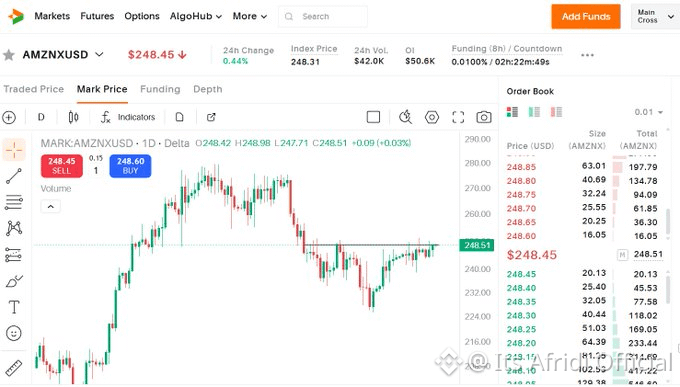Image resolution: width=680 pixels, height=387 pixels.
Task: Click the pop-out chart icon
Action: pos(211,117)
